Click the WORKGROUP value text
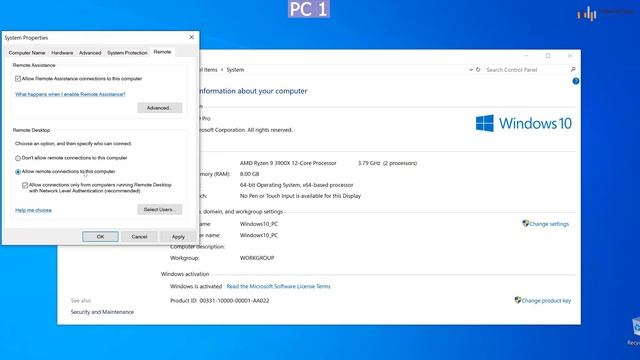Viewport: 640px width, 360px height. (257, 258)
